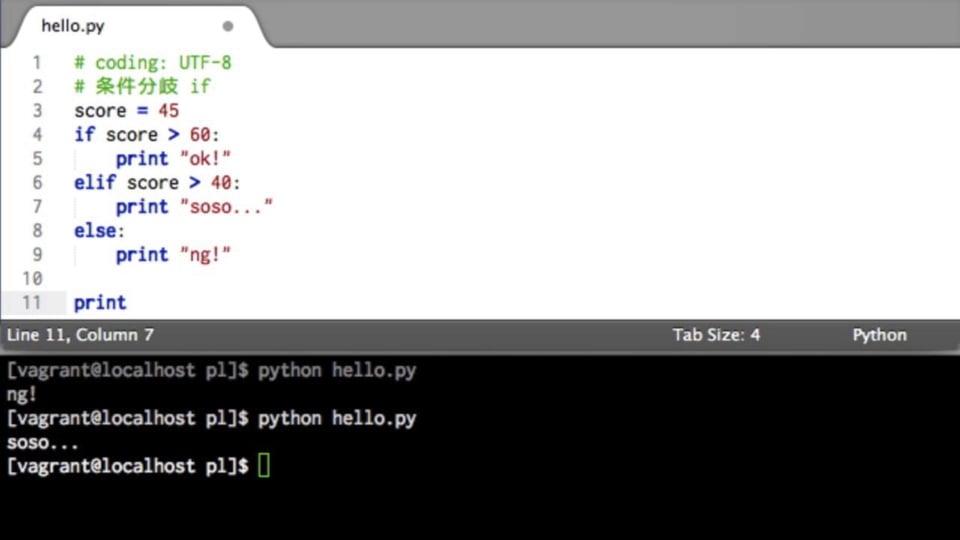The height and width of the screenshot is (540, 960).
Task: Open the Tab Size: 4 menu
Action: (x=716, y=335)
